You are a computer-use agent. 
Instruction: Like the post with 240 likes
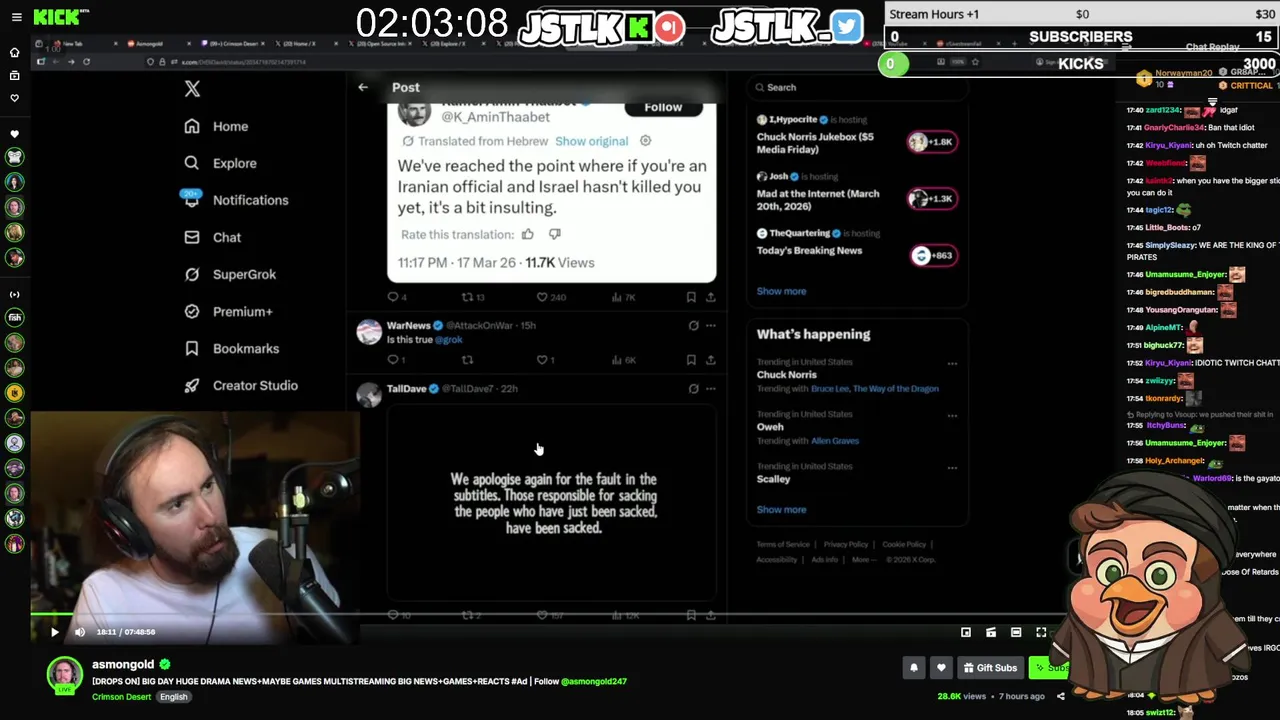pyautogui.click(x=551, y=297)
